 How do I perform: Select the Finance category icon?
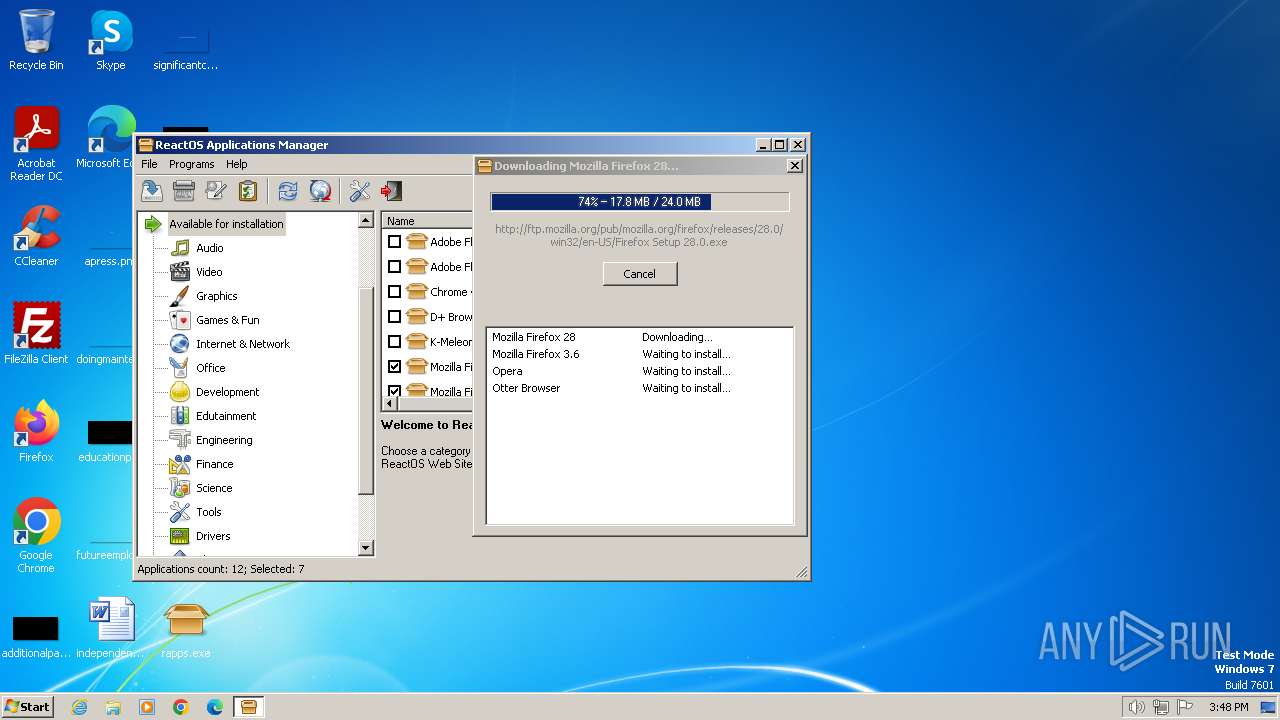pyautogui.click(x=180, y=464)
